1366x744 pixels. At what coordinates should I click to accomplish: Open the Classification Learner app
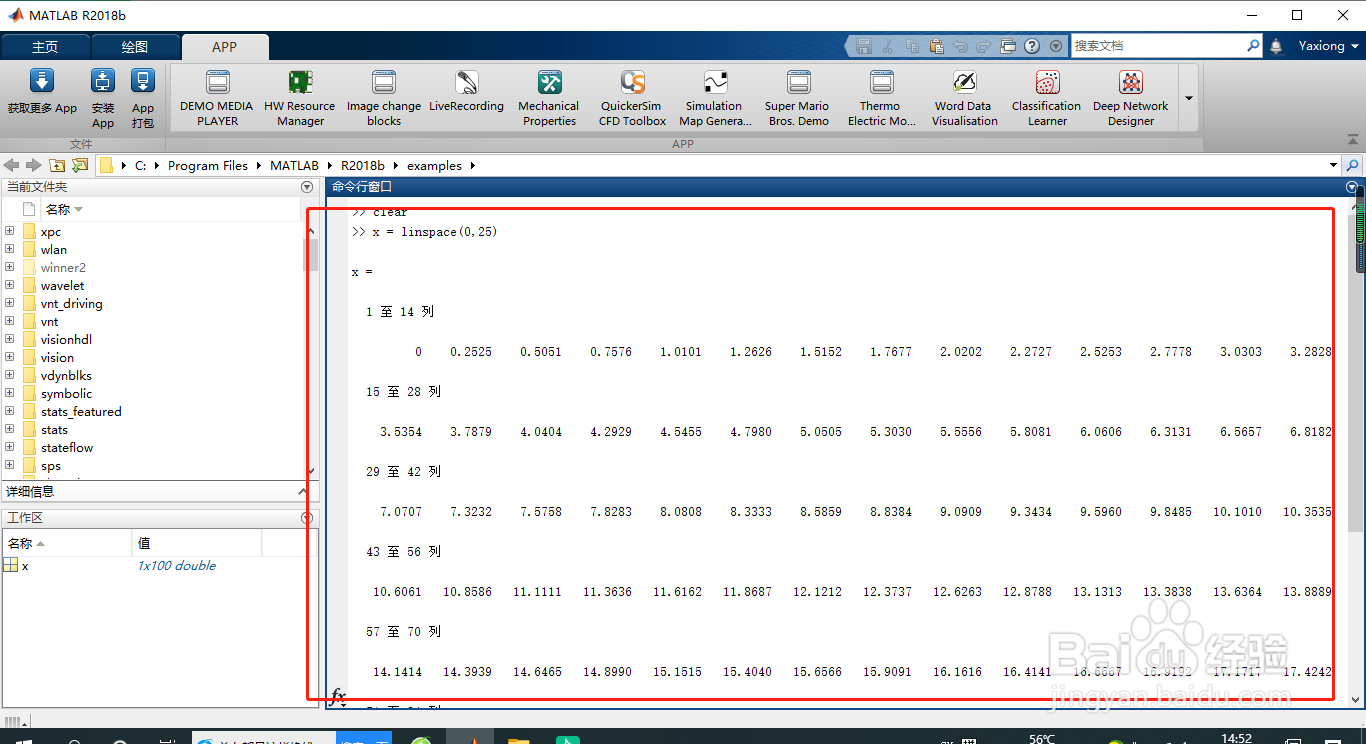pos(1046,98)
